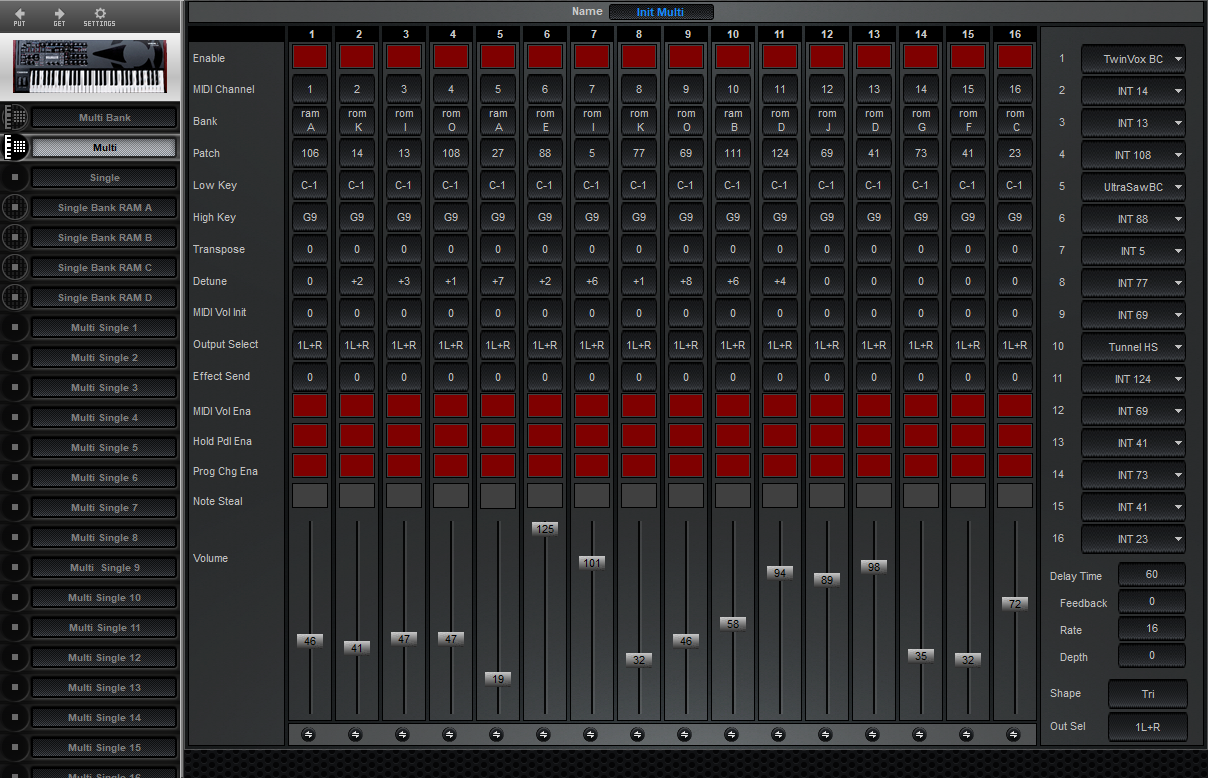The image size is (1208, 778).
Task: Open the Tunnel HS dropdown for part 10
Action: pyautogui.click(x=1133, y=347)
